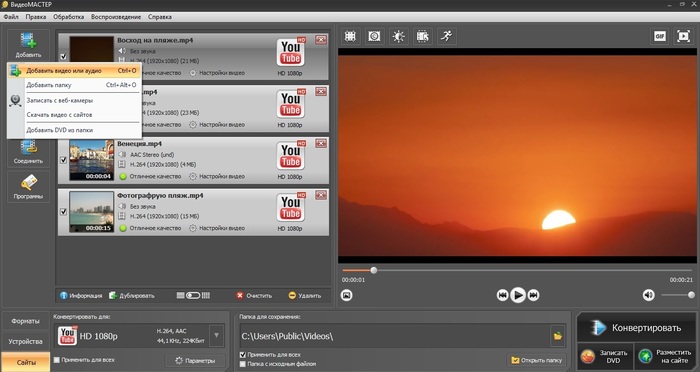Viewport: 700px width, 372px height.
Task: Create GIF with the GIF icon
Action: (x=659, y=36)
